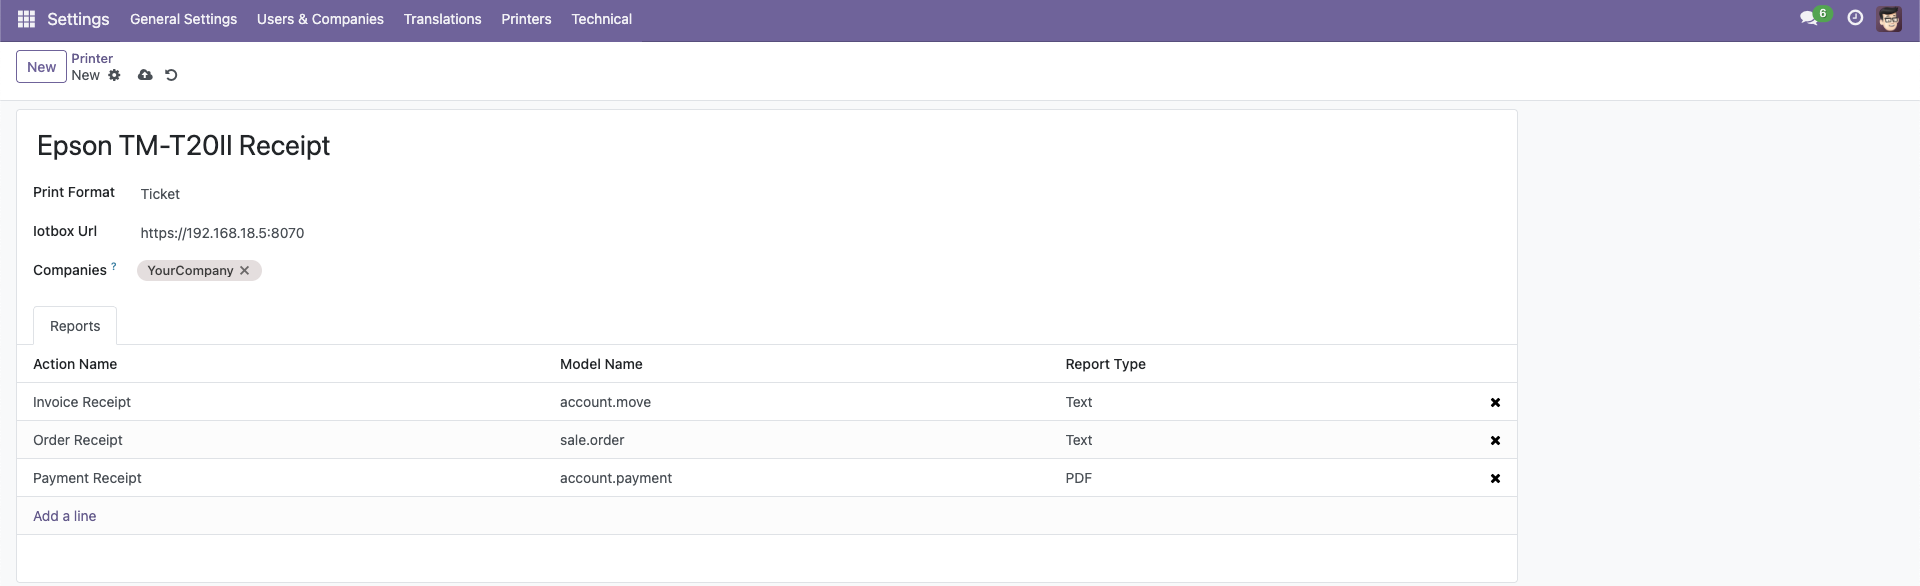1920x586 pixels.
Task: Add a line to the reports table
Action: [64, 516]
